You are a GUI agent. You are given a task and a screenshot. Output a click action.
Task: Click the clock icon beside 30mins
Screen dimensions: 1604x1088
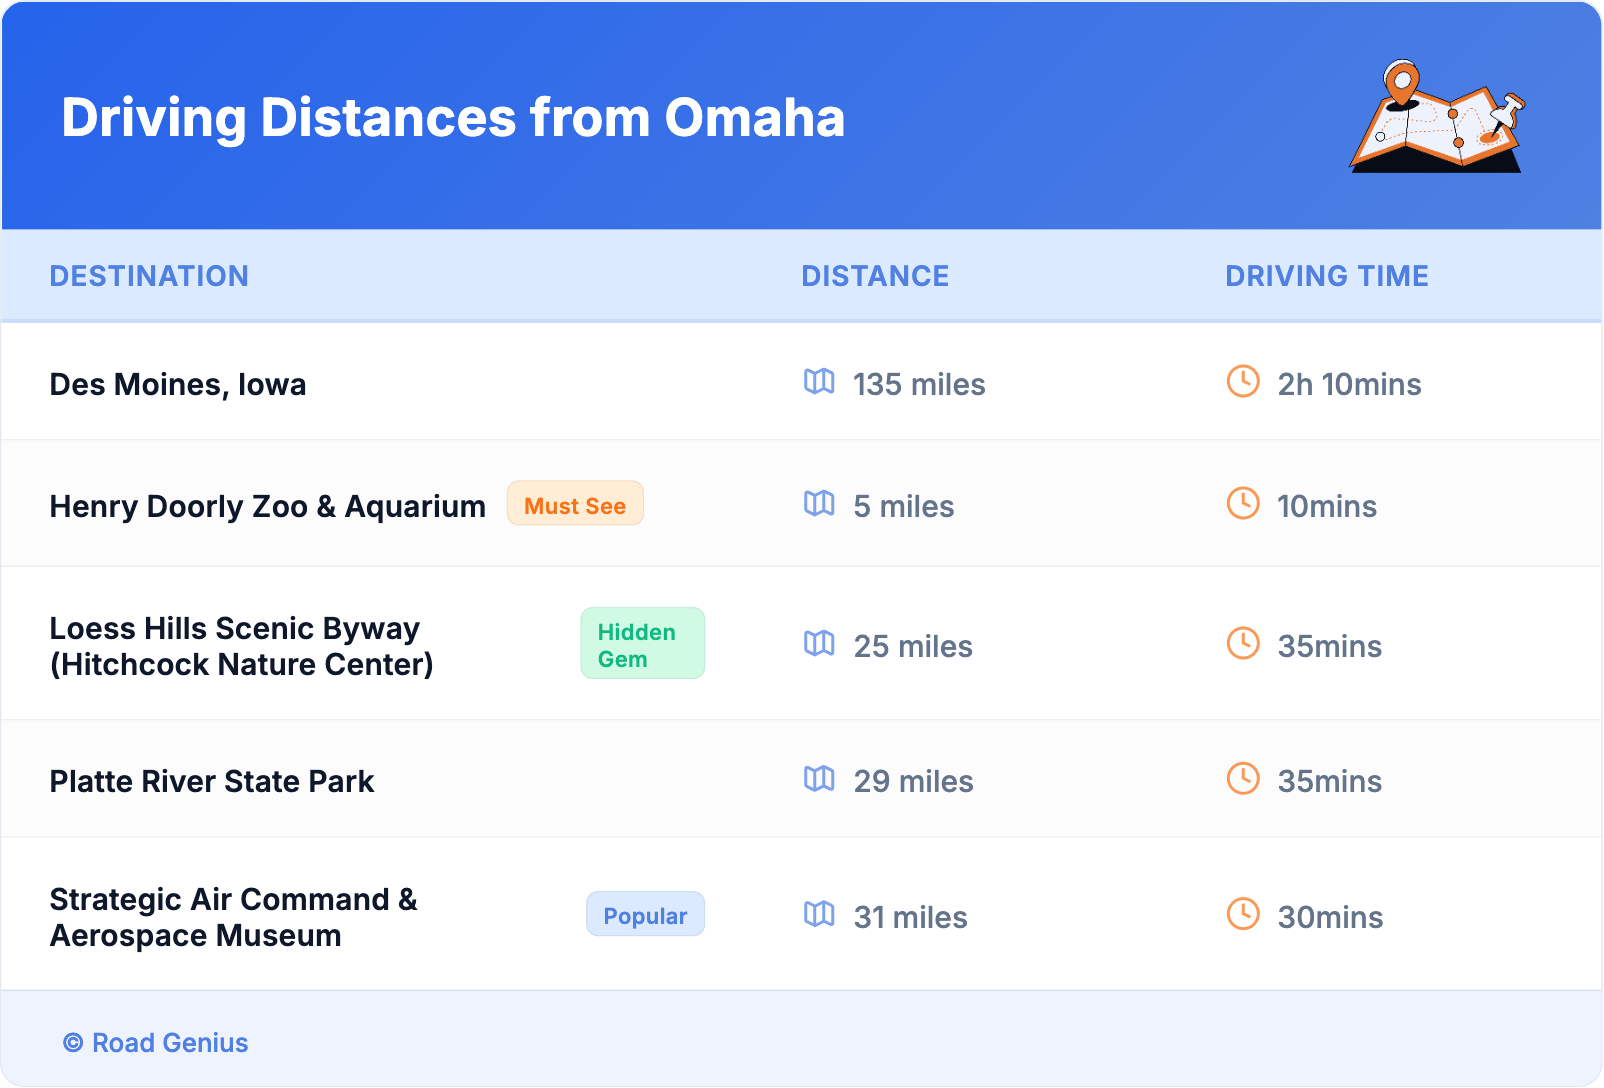pos(1243,914)
